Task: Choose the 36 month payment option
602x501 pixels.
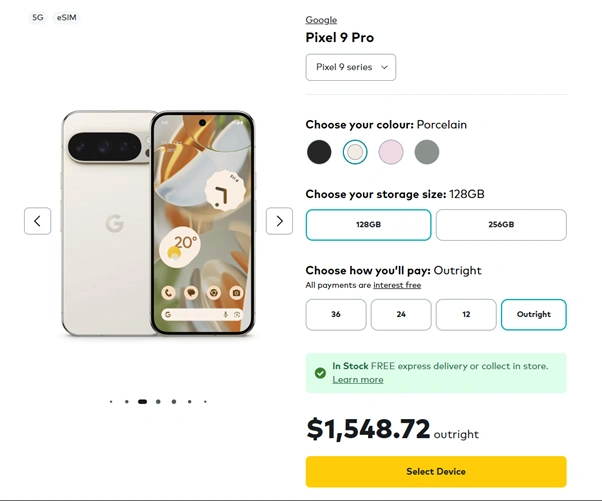Action: pos(336,314)
